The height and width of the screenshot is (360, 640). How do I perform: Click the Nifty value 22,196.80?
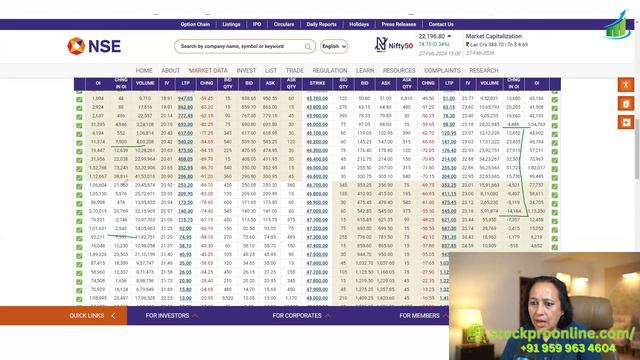[432, 36]
